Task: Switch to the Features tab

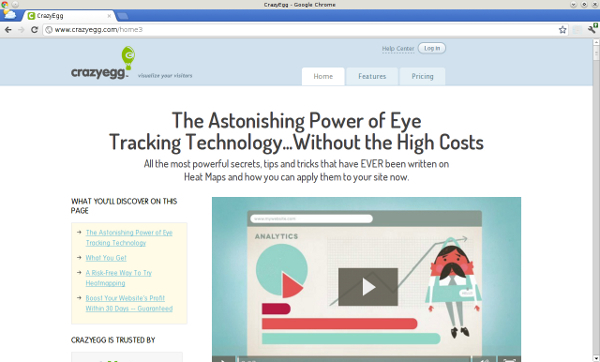Action: pyautogui.click(x=372, y=76)
